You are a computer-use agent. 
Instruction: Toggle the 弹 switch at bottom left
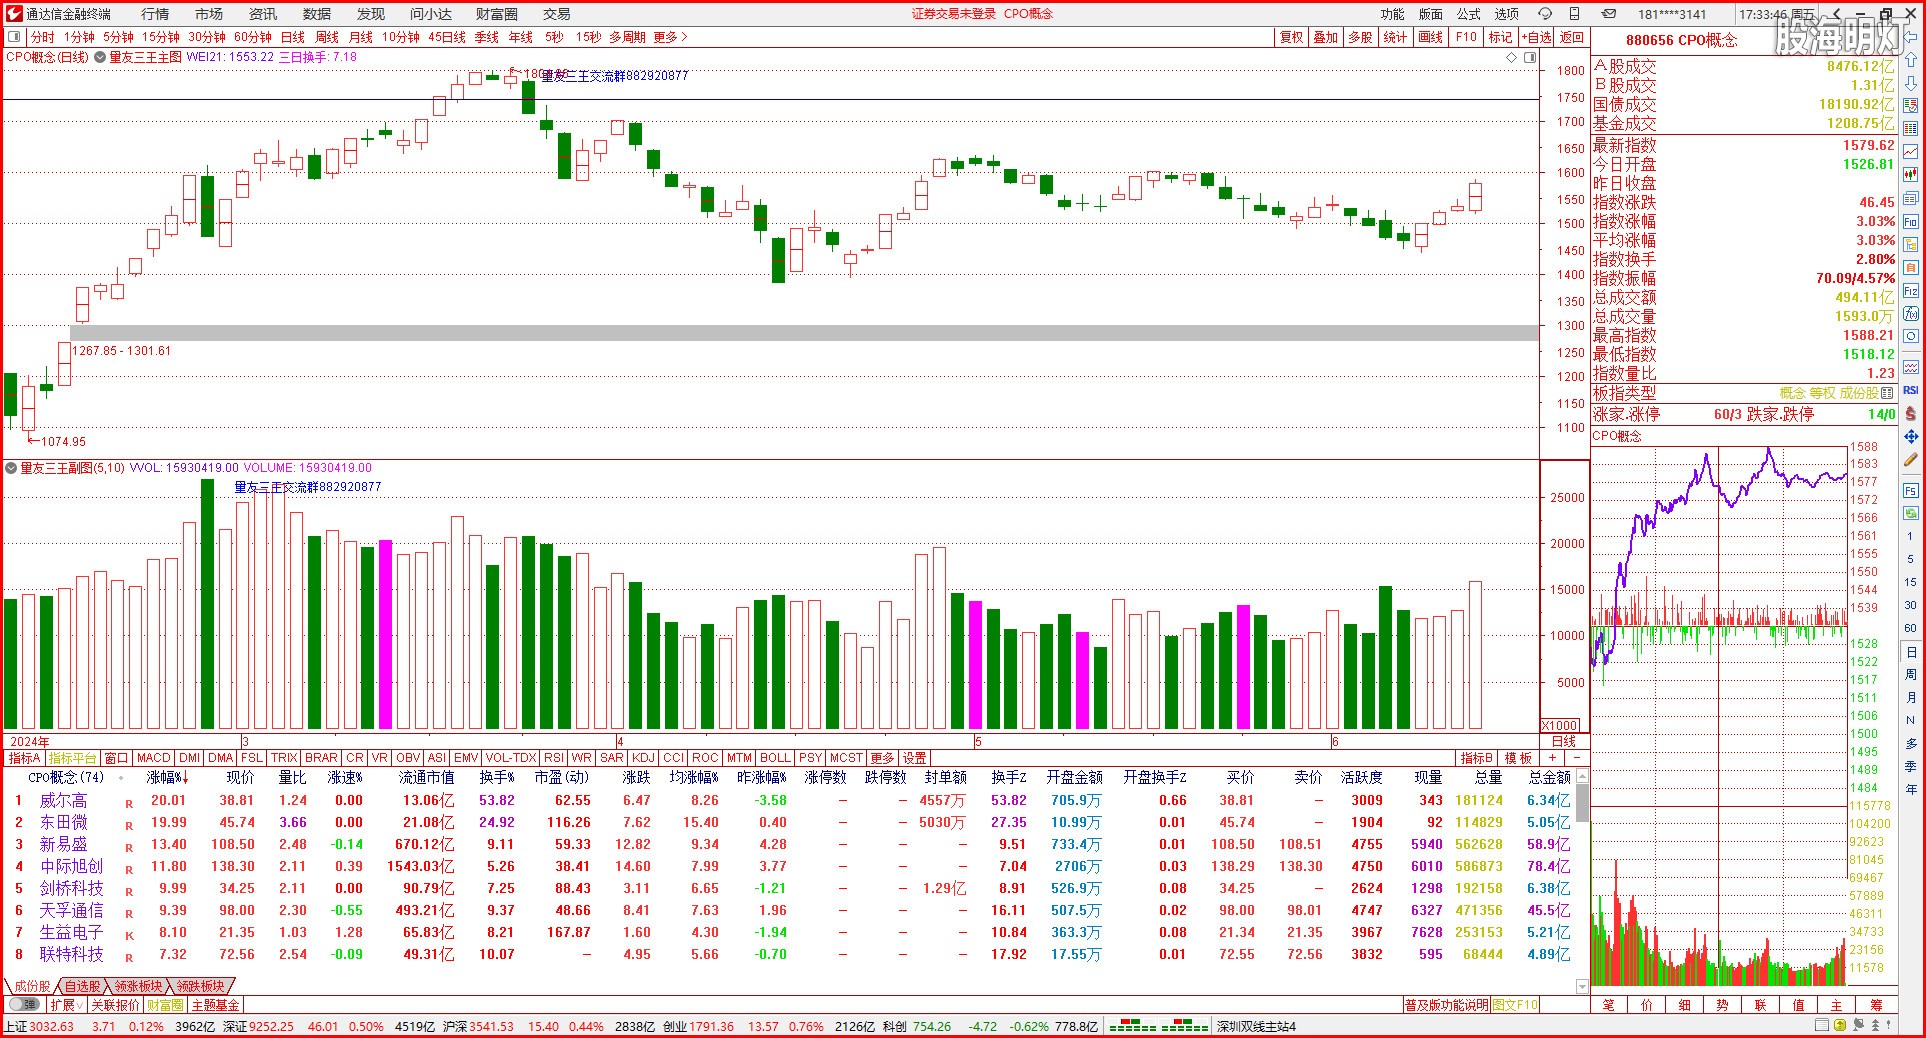point(25,1004)
